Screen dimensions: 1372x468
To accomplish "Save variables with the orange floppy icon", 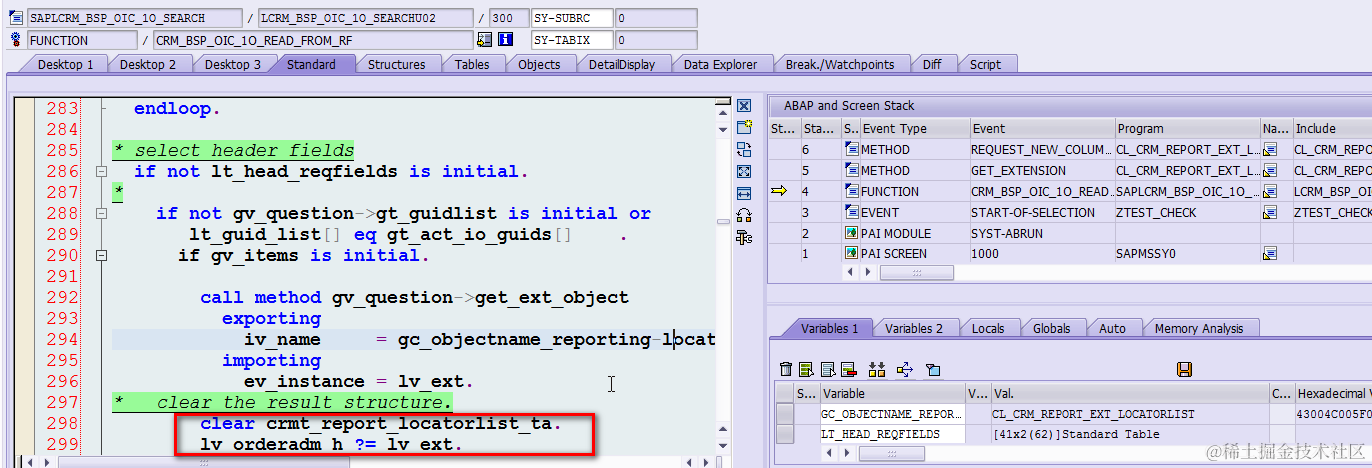I will (1184, 370).
